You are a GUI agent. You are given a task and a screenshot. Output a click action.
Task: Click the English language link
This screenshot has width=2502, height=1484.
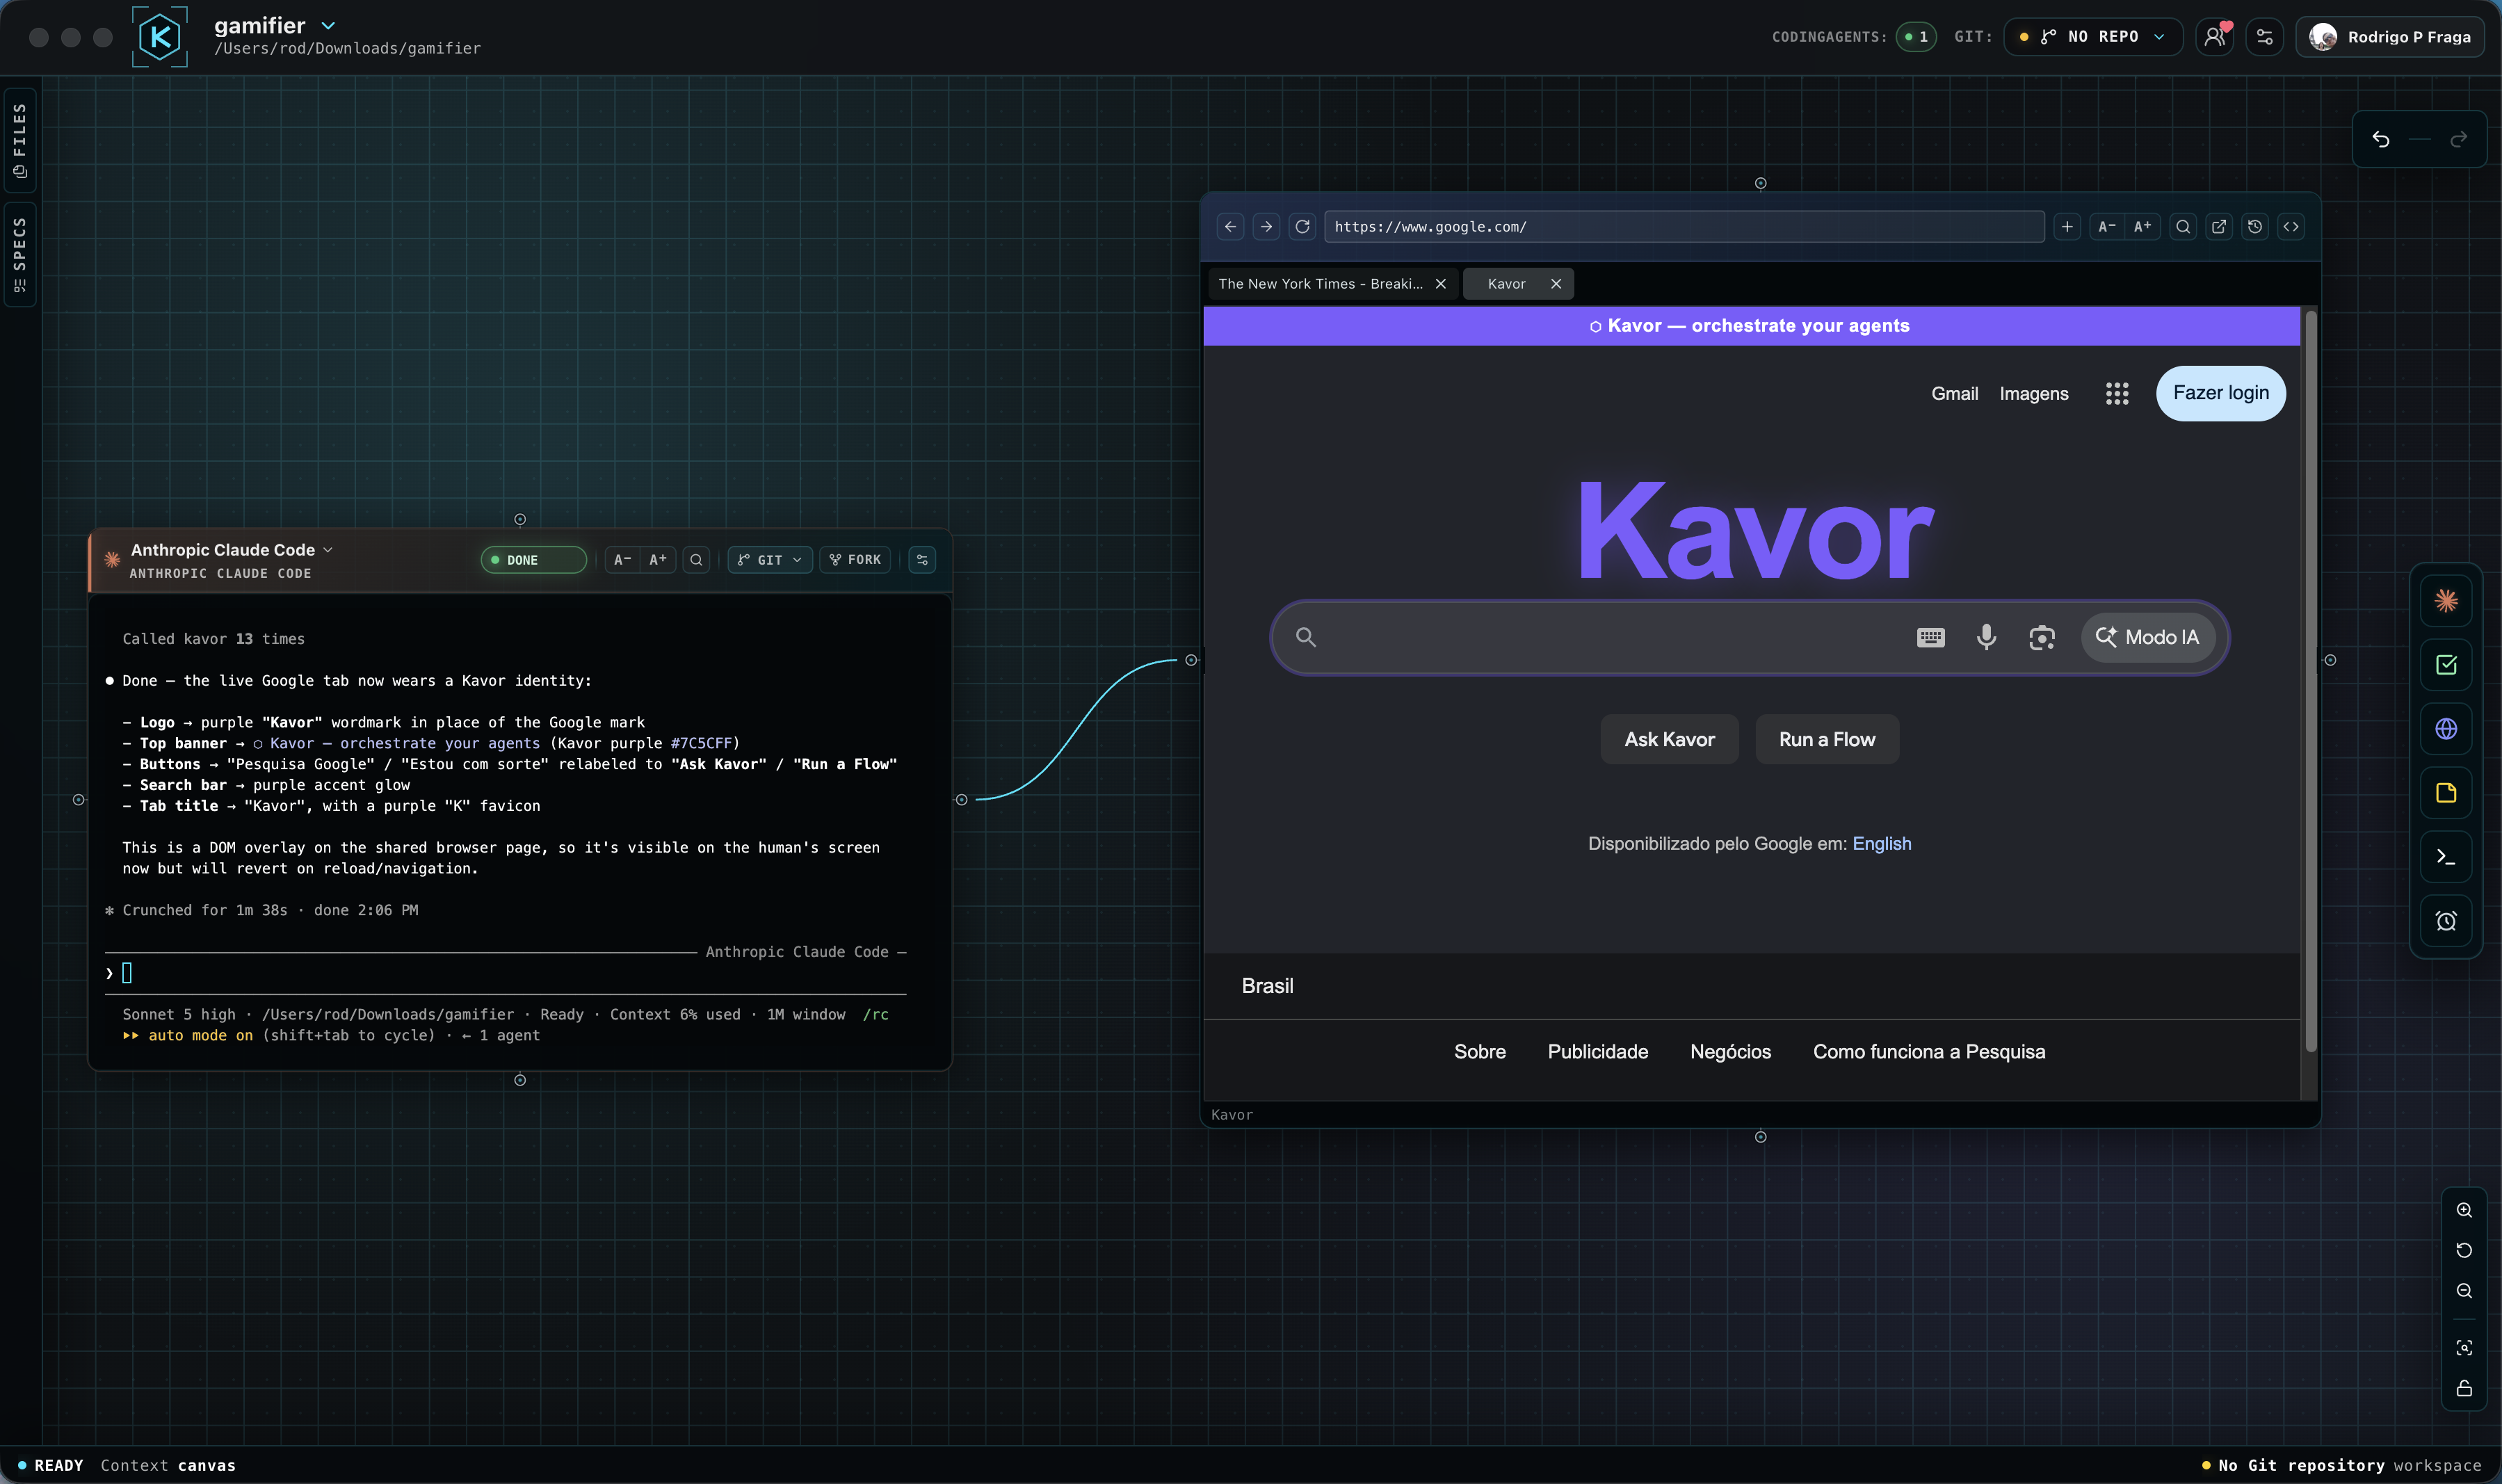pos(1881,843)
